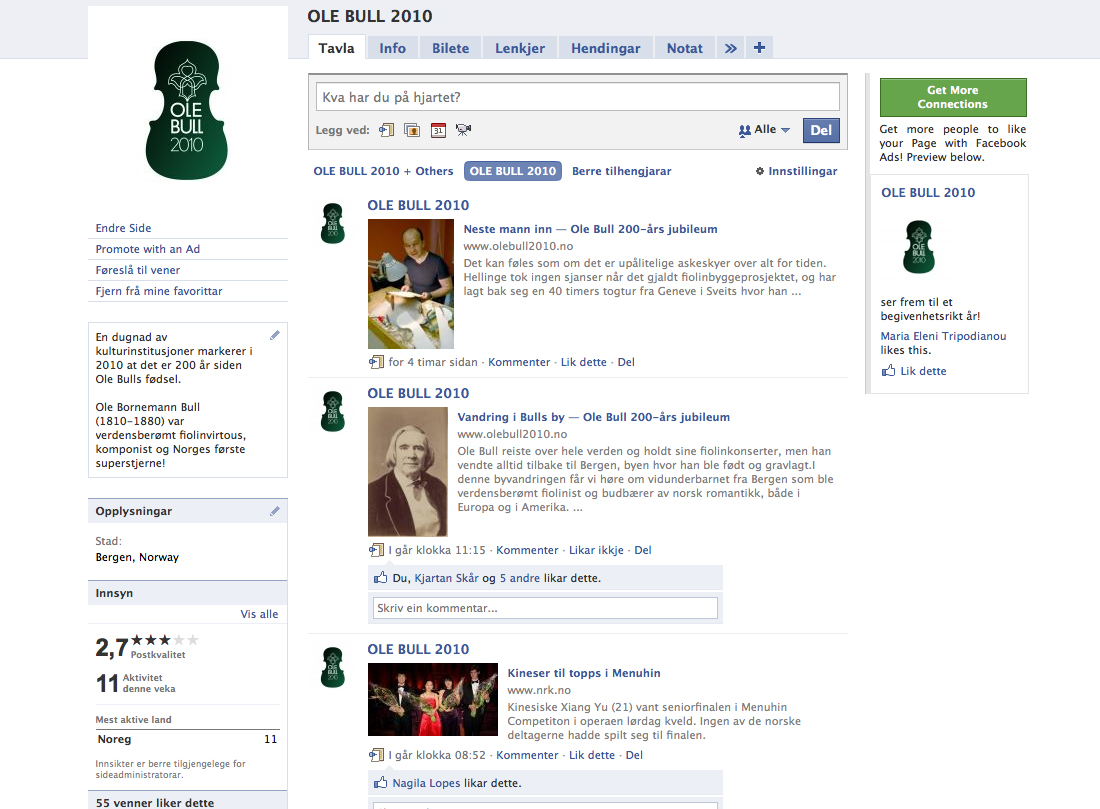This screenshot has height=809, width=1100.
Task: Click 'Føreslå til vener'
Action: coord(138,270)
